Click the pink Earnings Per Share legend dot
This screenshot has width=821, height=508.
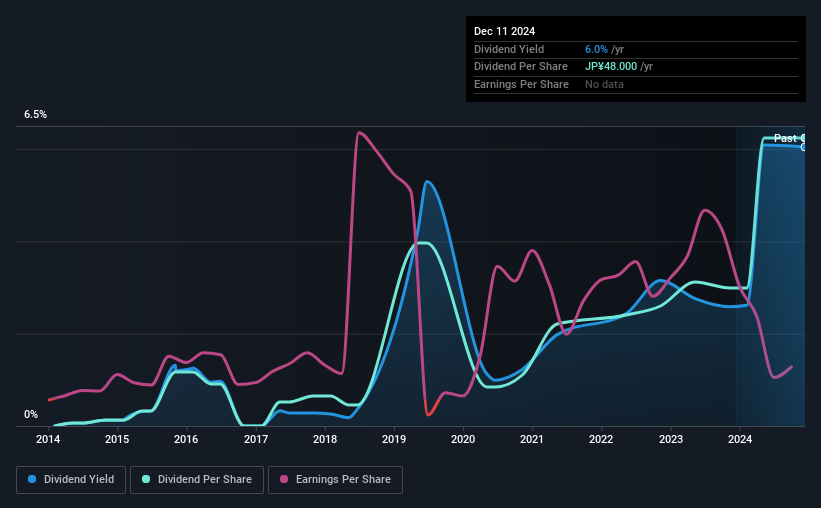point(284,479)
